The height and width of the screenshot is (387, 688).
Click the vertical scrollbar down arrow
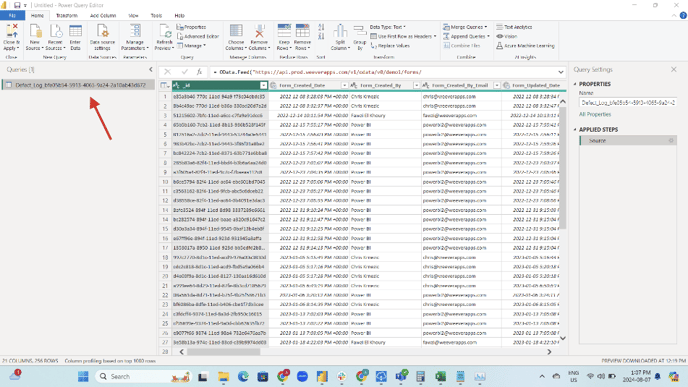[563, 338]
